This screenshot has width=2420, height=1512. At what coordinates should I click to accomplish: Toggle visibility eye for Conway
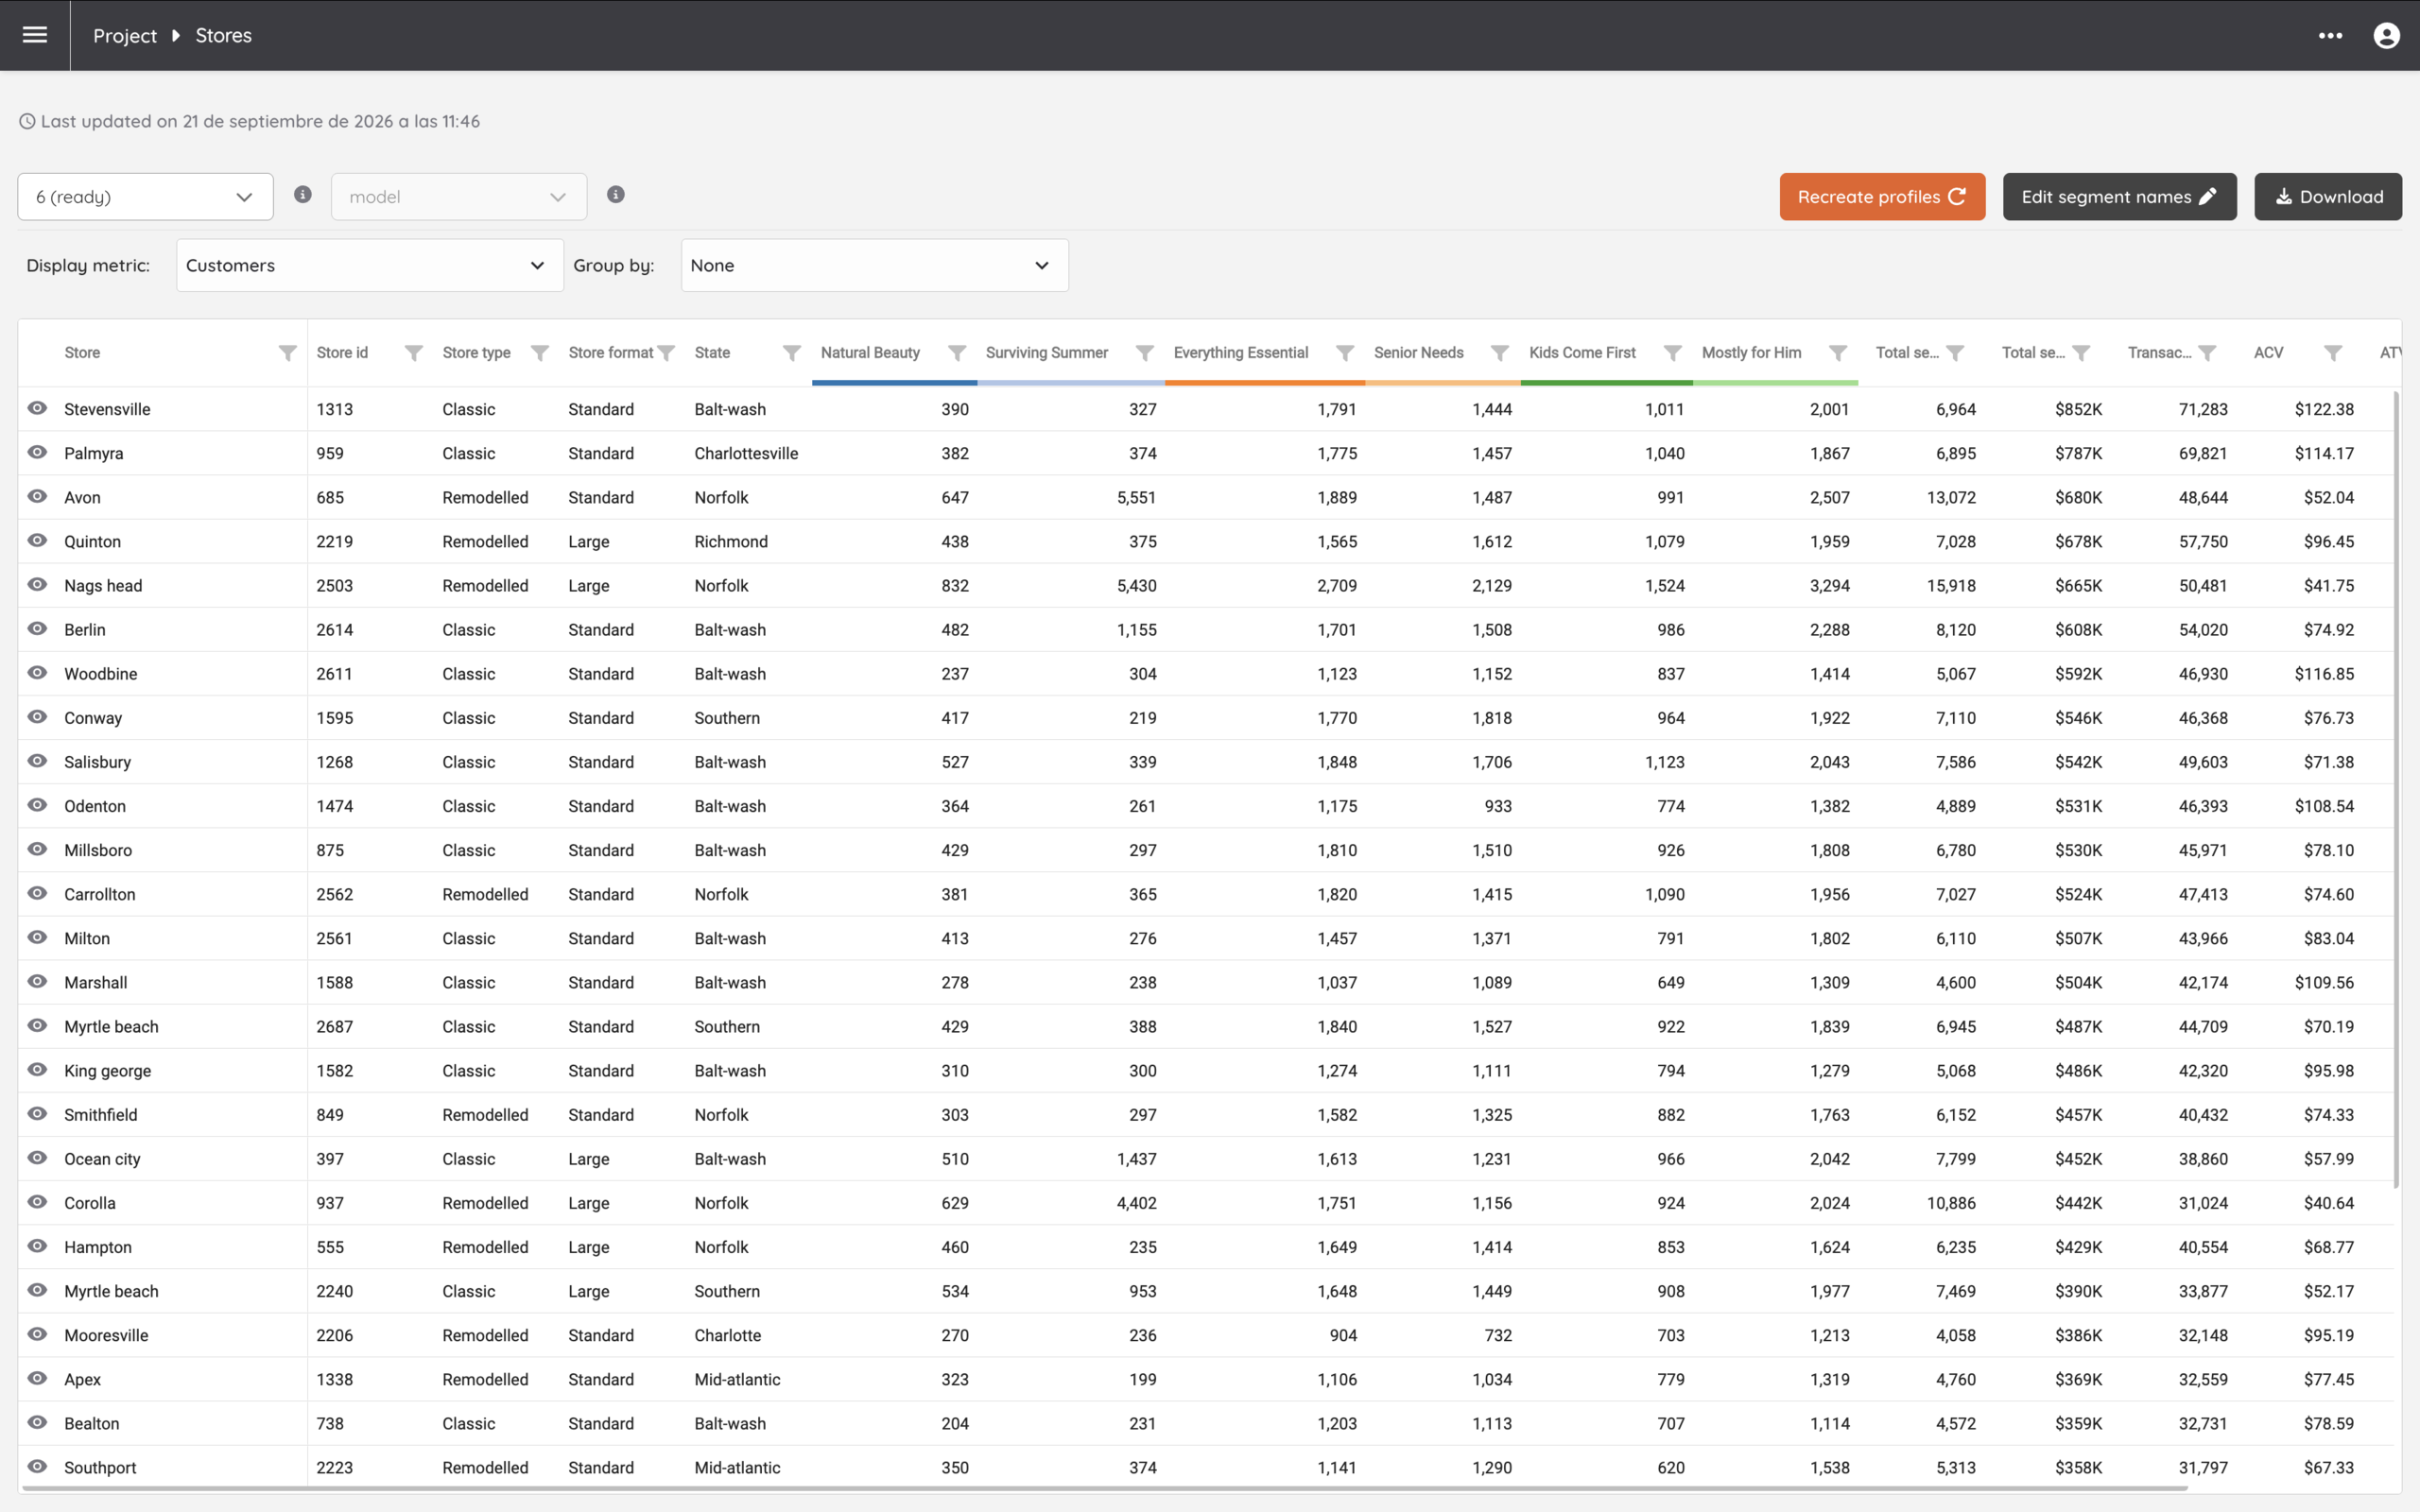(x=38, y=716)
